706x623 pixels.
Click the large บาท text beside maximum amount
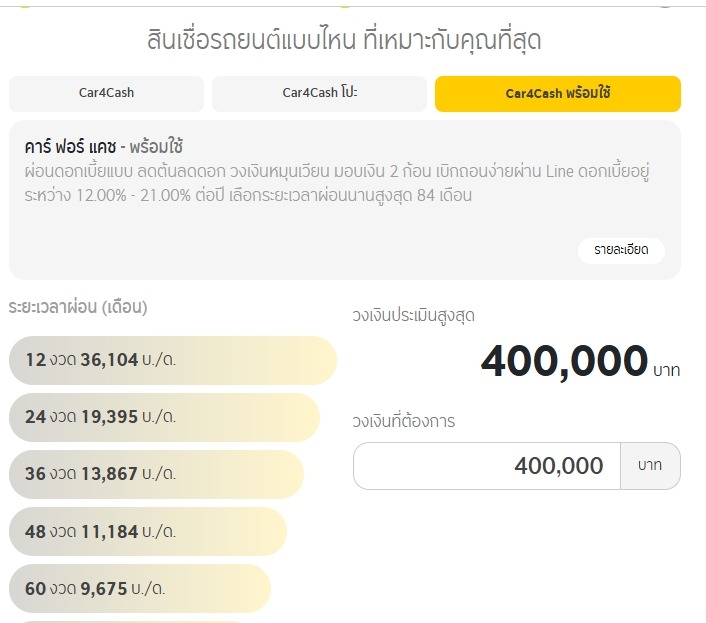point(666,370)
